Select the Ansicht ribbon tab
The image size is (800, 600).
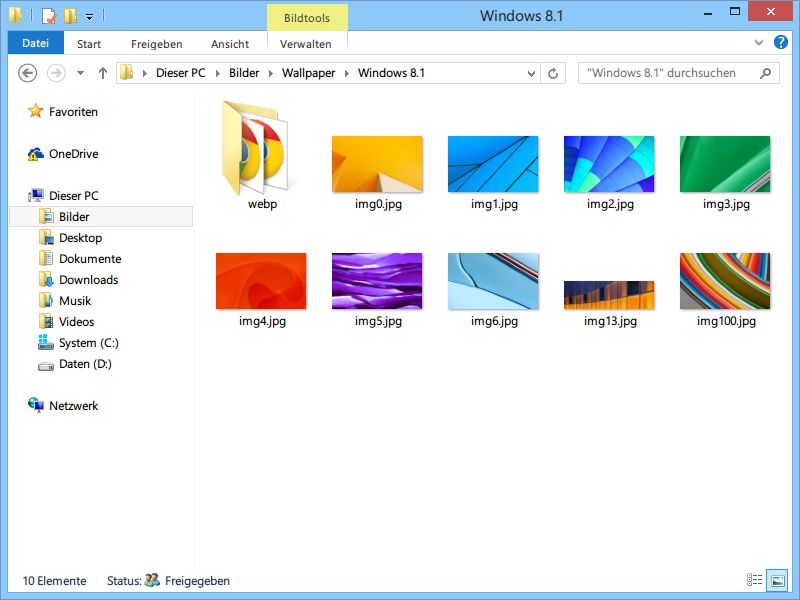pos(230,44)
